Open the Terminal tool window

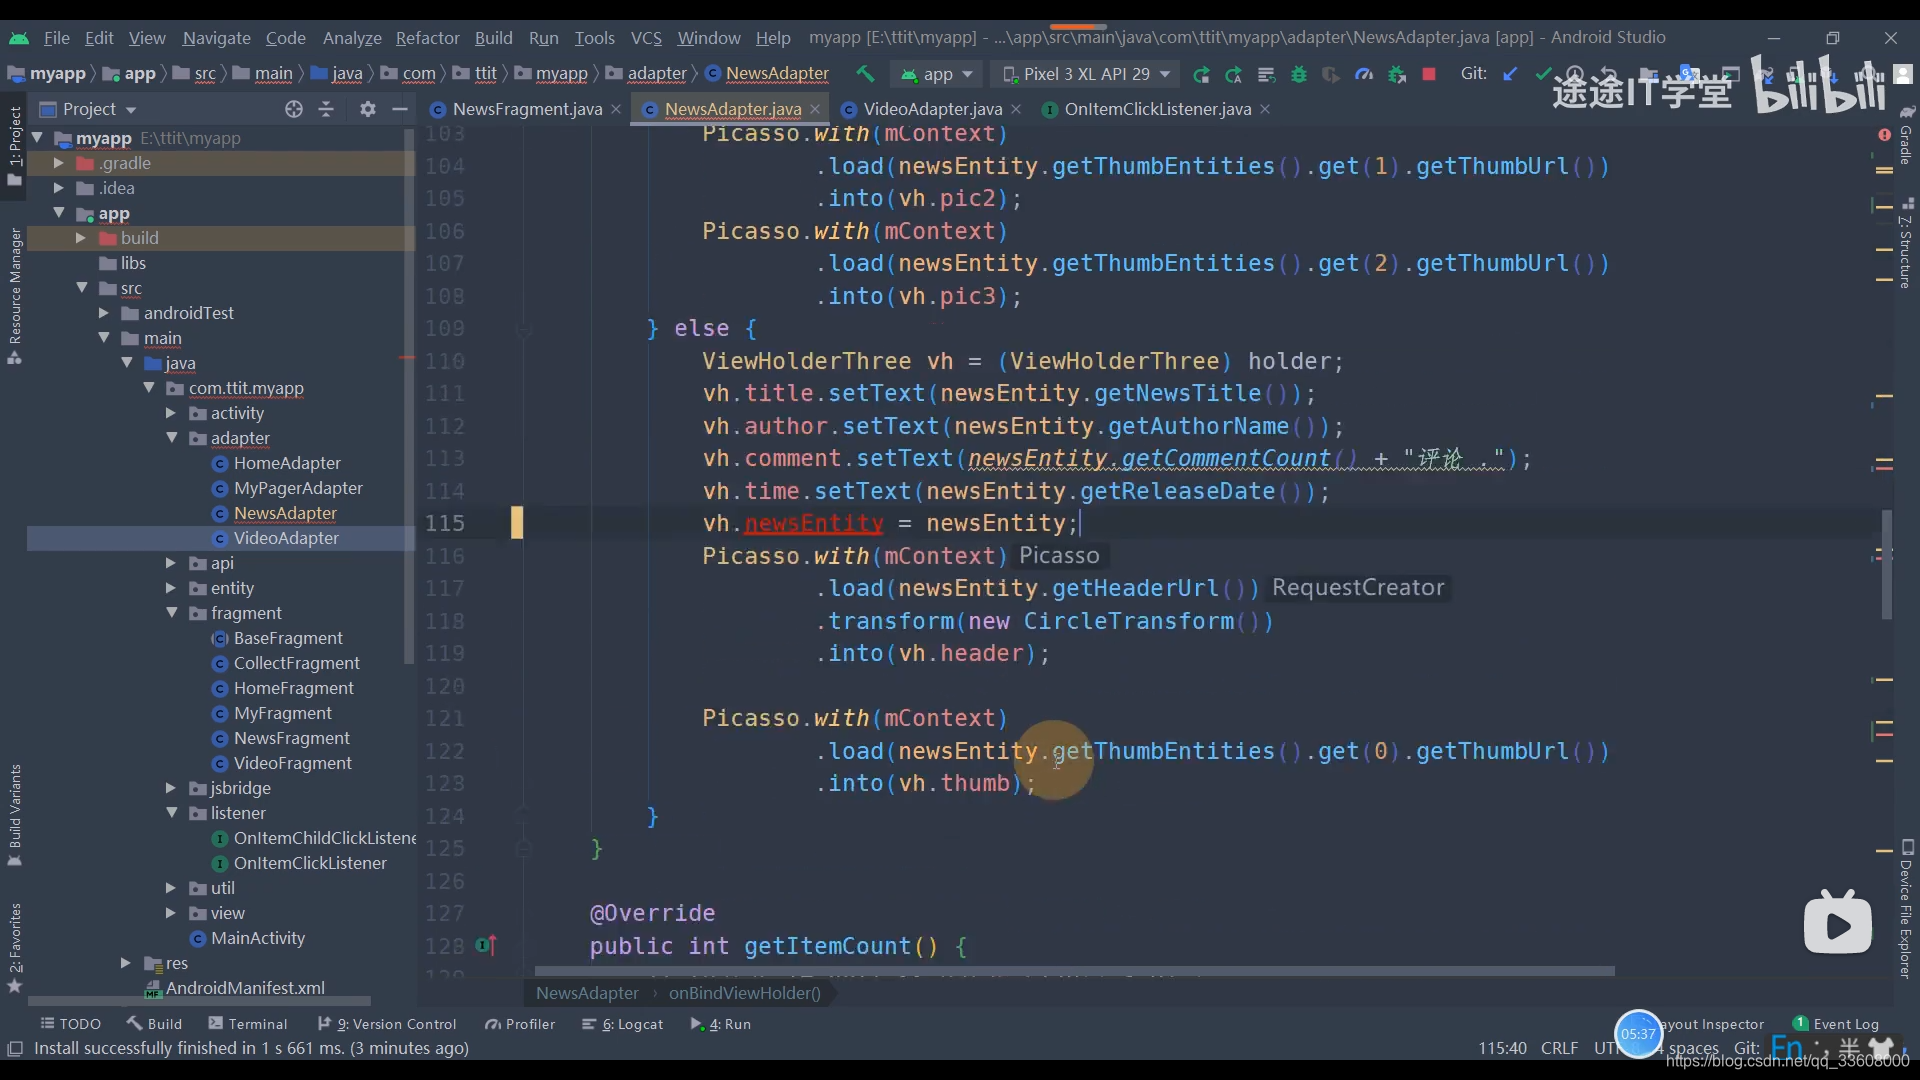coord(247,1024)
